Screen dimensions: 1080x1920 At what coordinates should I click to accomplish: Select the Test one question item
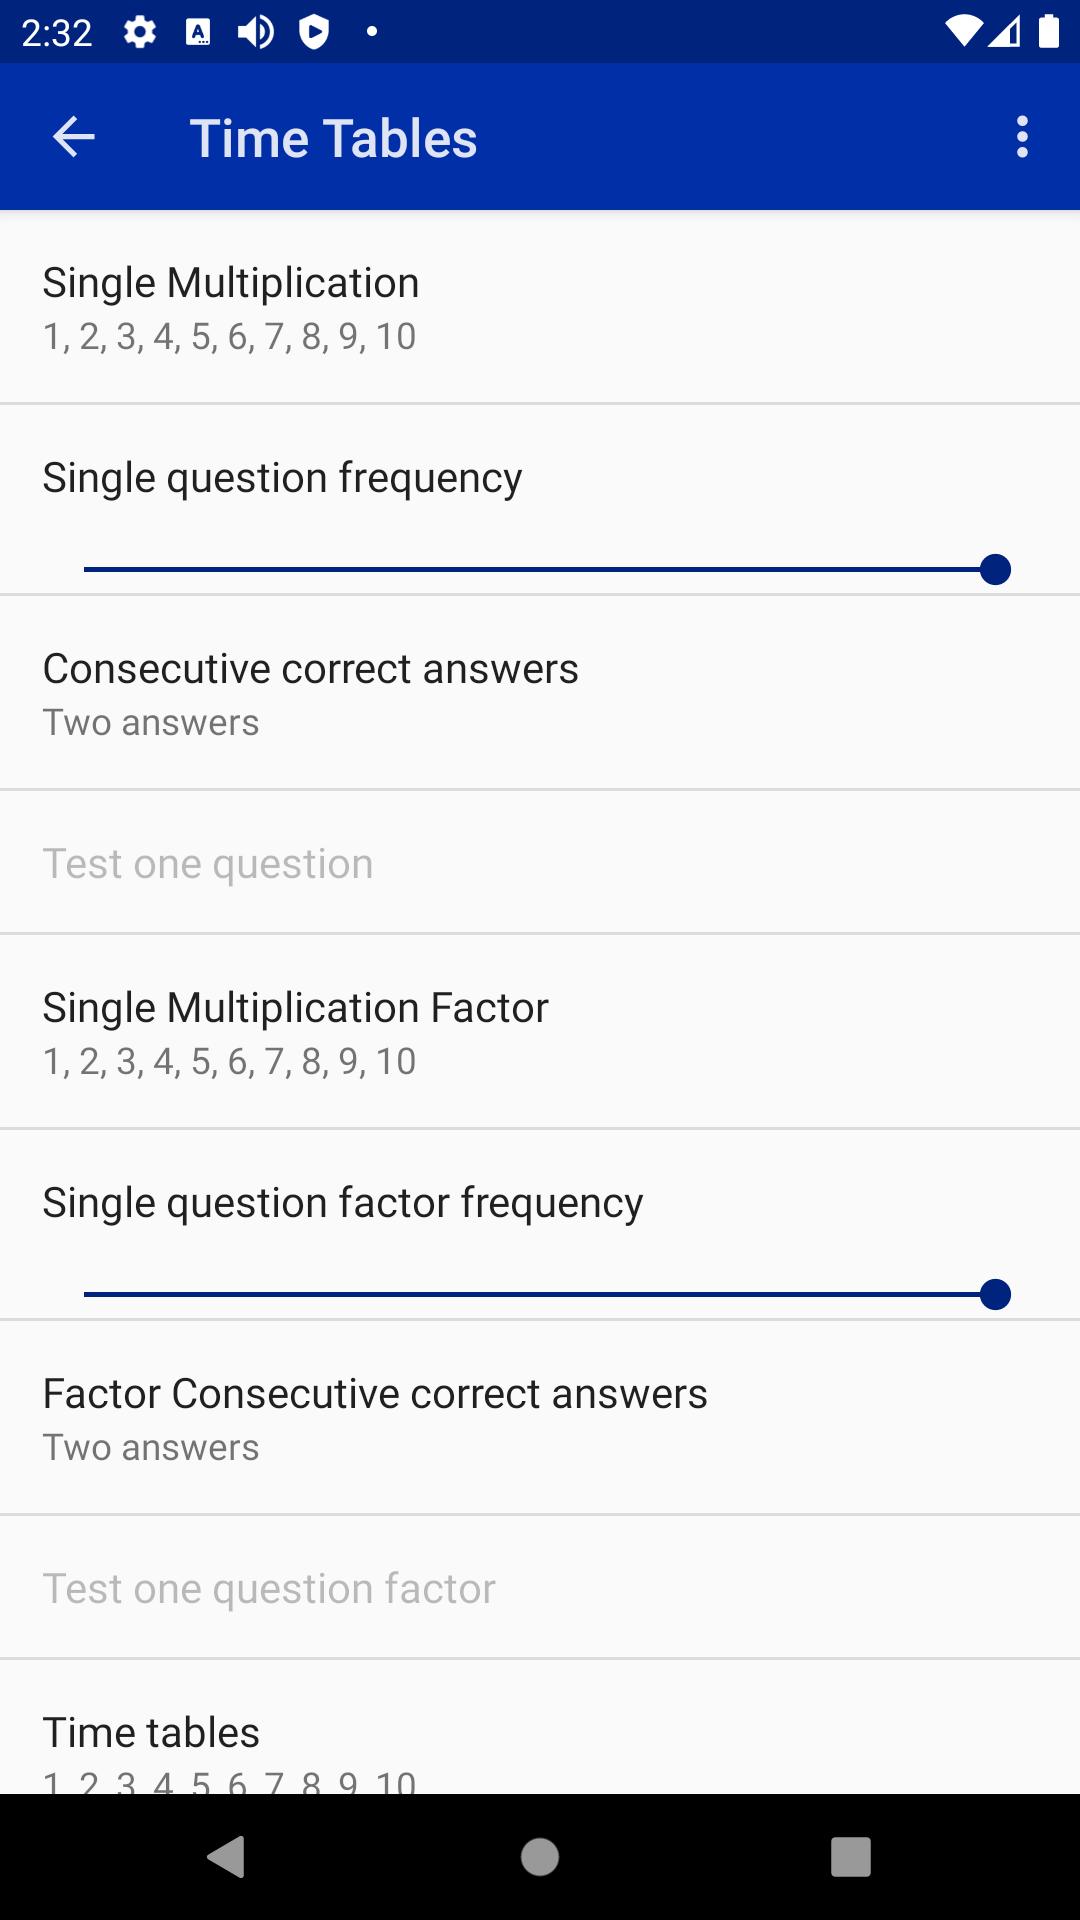(540, 863)
